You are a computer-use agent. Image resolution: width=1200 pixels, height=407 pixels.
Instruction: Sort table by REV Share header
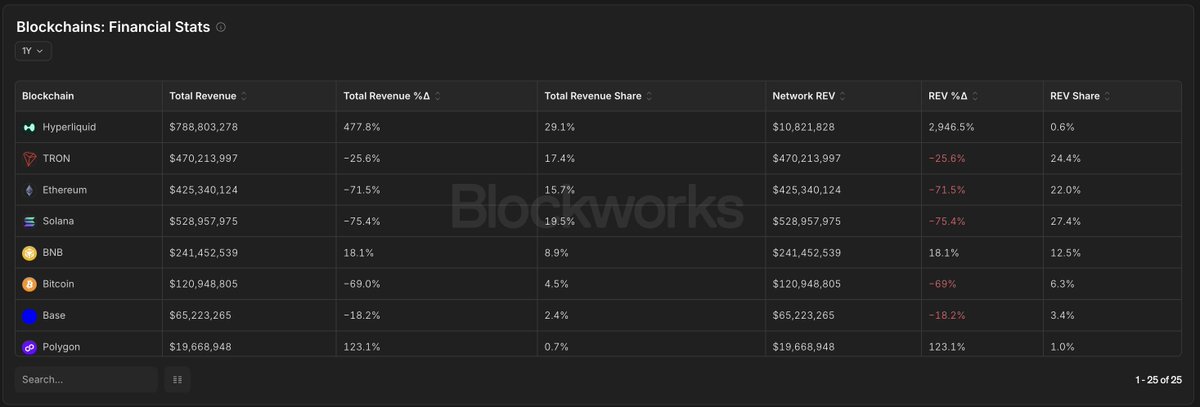coord(1080,96)
